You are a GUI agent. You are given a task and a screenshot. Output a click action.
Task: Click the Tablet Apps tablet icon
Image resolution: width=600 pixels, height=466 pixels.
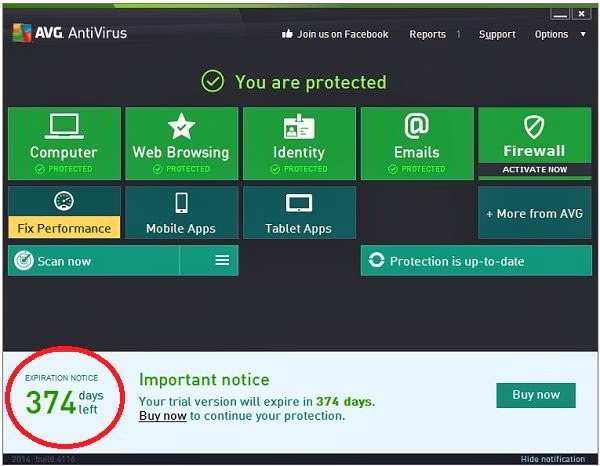click(x=299, y=203)
